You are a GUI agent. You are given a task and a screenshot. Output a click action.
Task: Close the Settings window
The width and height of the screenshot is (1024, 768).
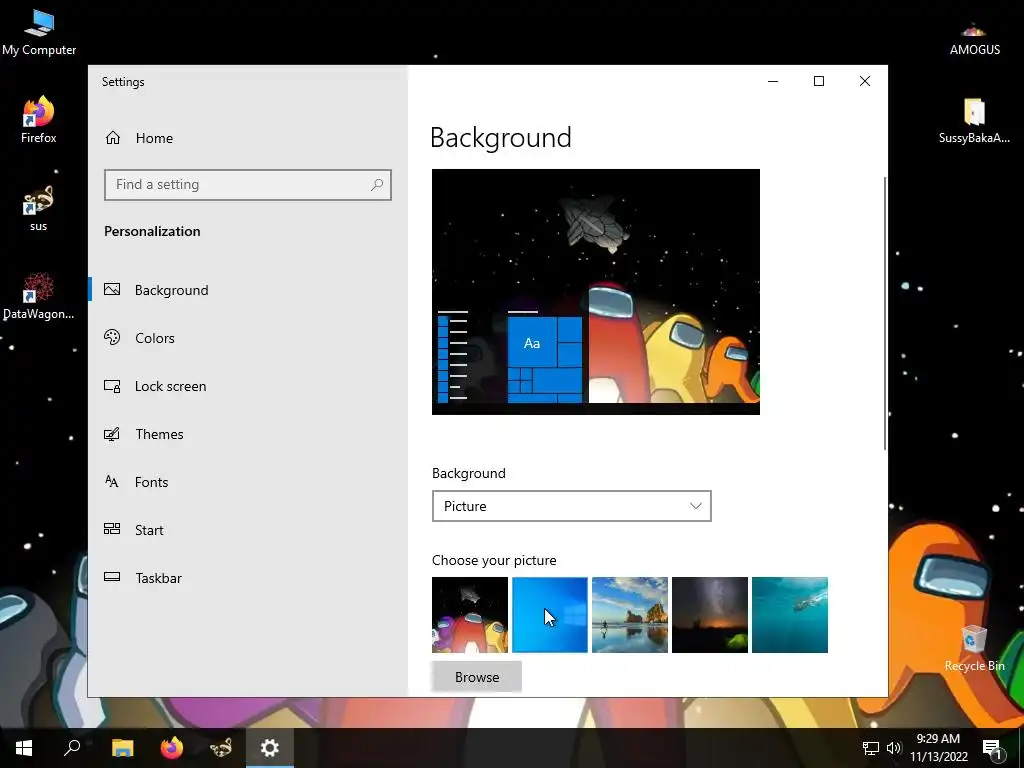[865, 81]
